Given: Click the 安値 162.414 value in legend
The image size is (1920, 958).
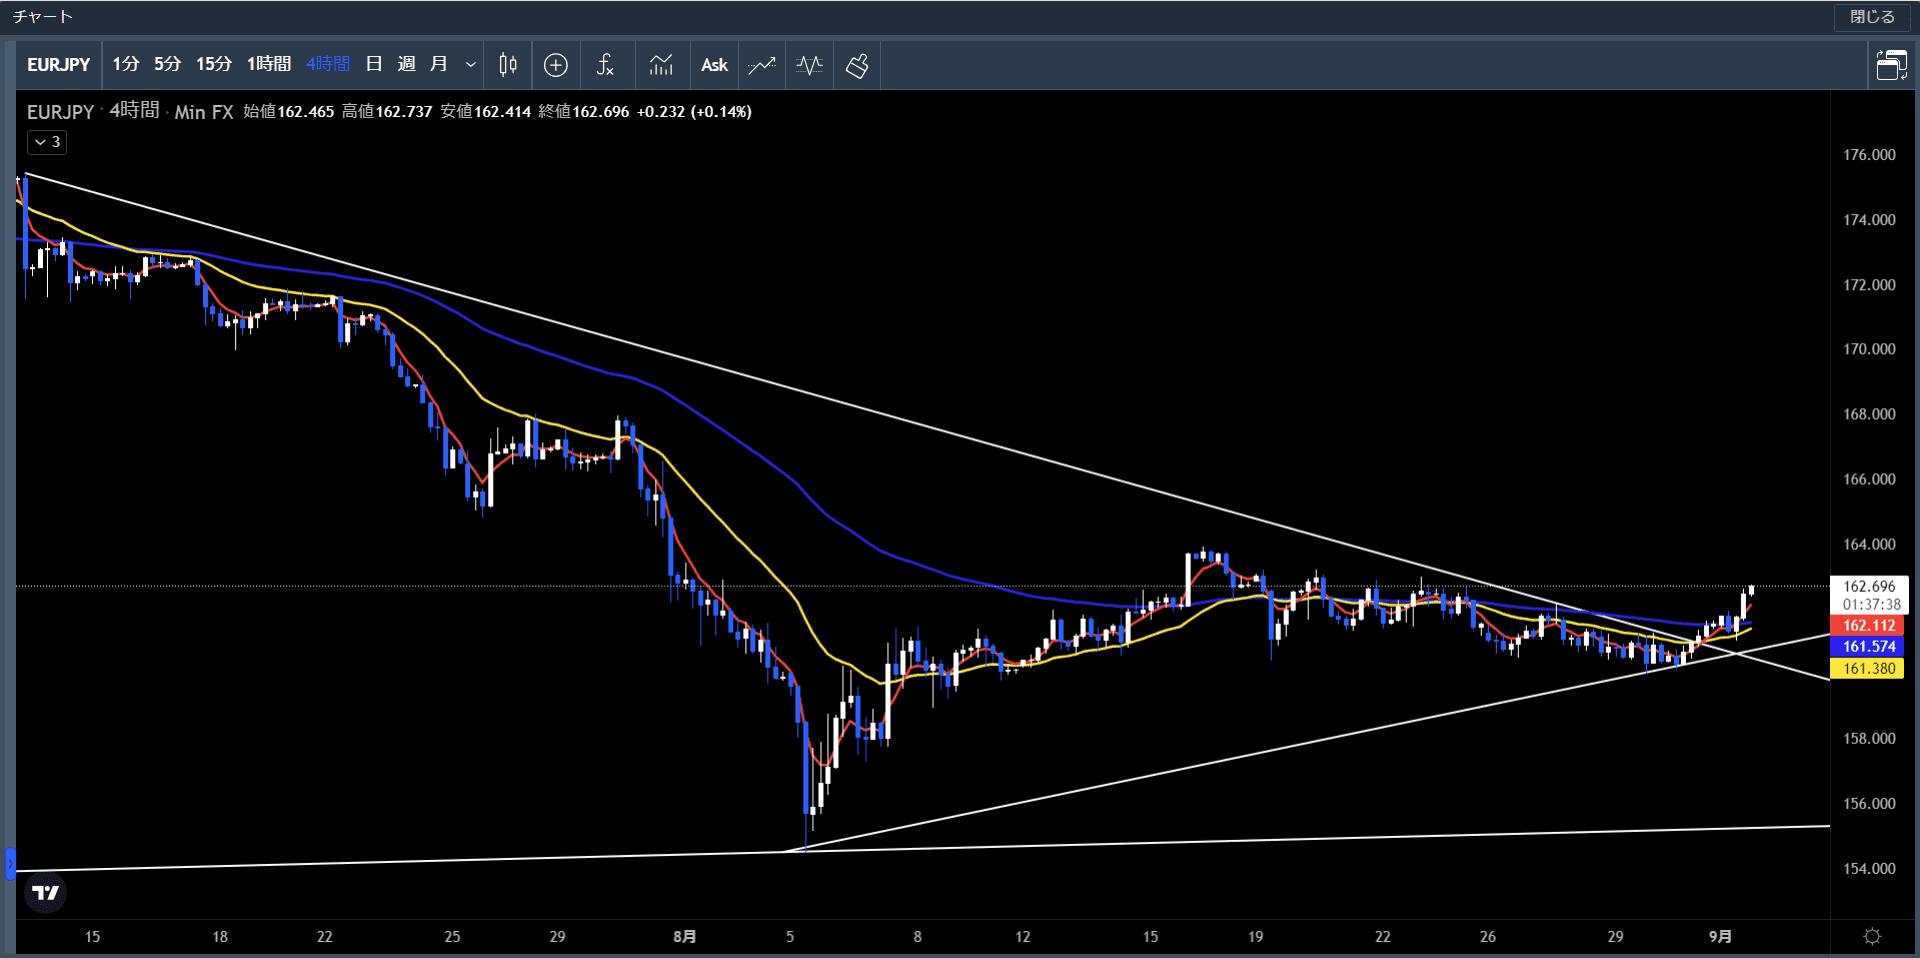Looking at the screenshot, I should (486, 112).
